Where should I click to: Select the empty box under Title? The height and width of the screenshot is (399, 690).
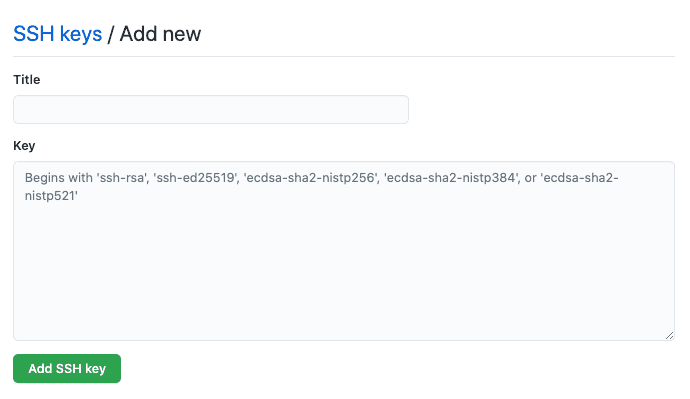pyautogui.click(x=211, y=110)
